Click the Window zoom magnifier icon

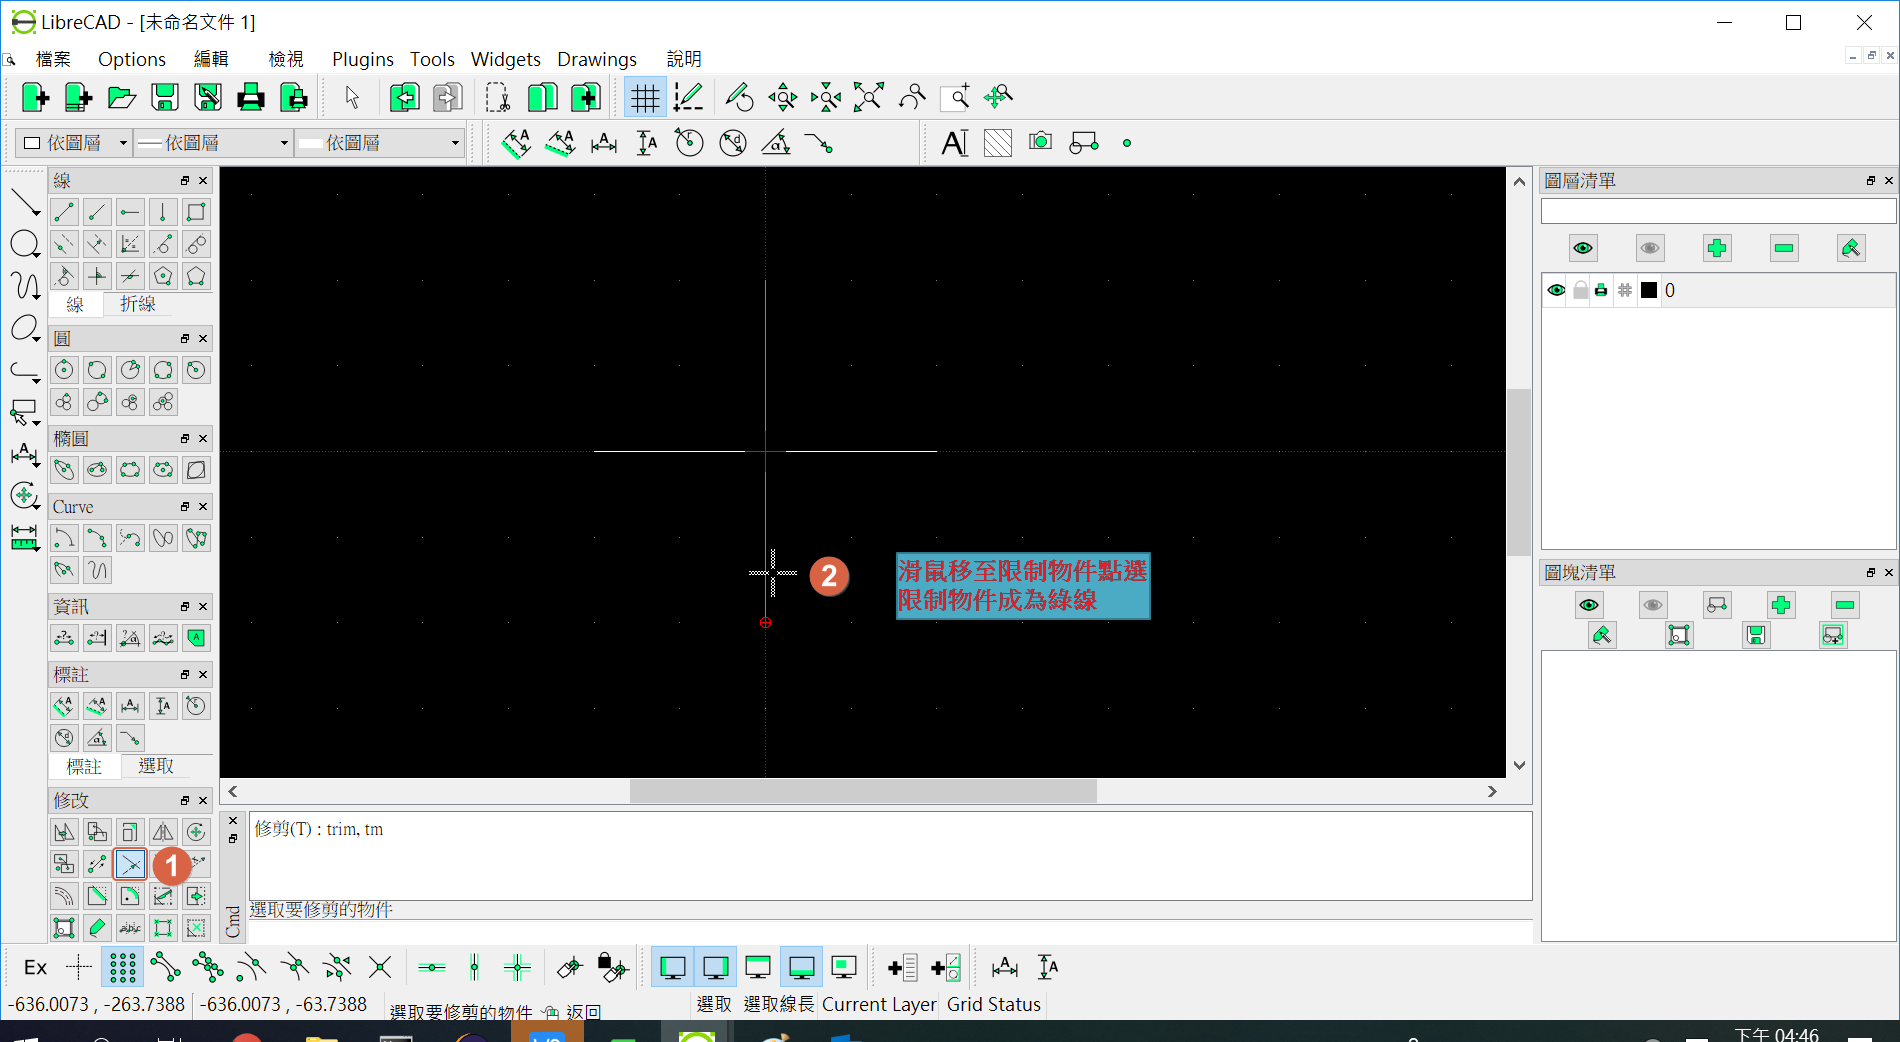coord(955,97)
